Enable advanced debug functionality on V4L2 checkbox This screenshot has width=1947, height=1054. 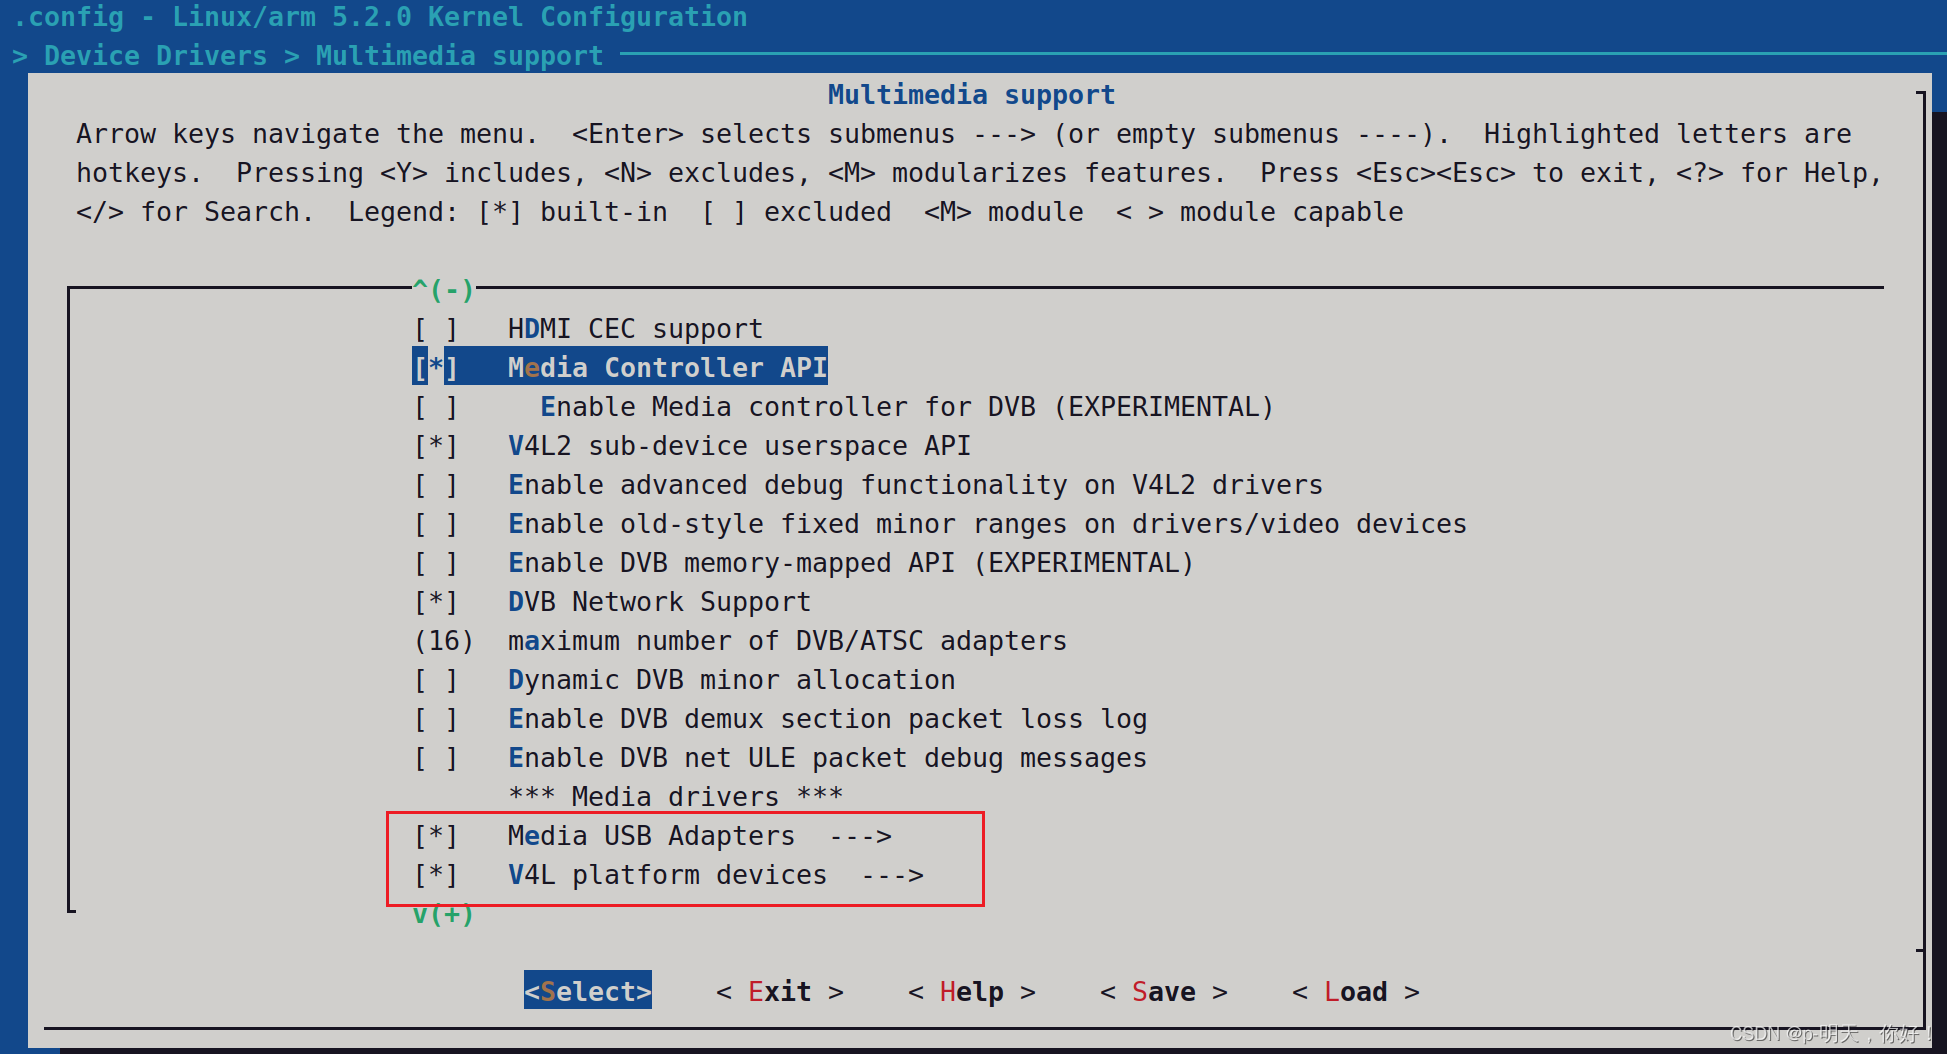(x=436, y=485)
